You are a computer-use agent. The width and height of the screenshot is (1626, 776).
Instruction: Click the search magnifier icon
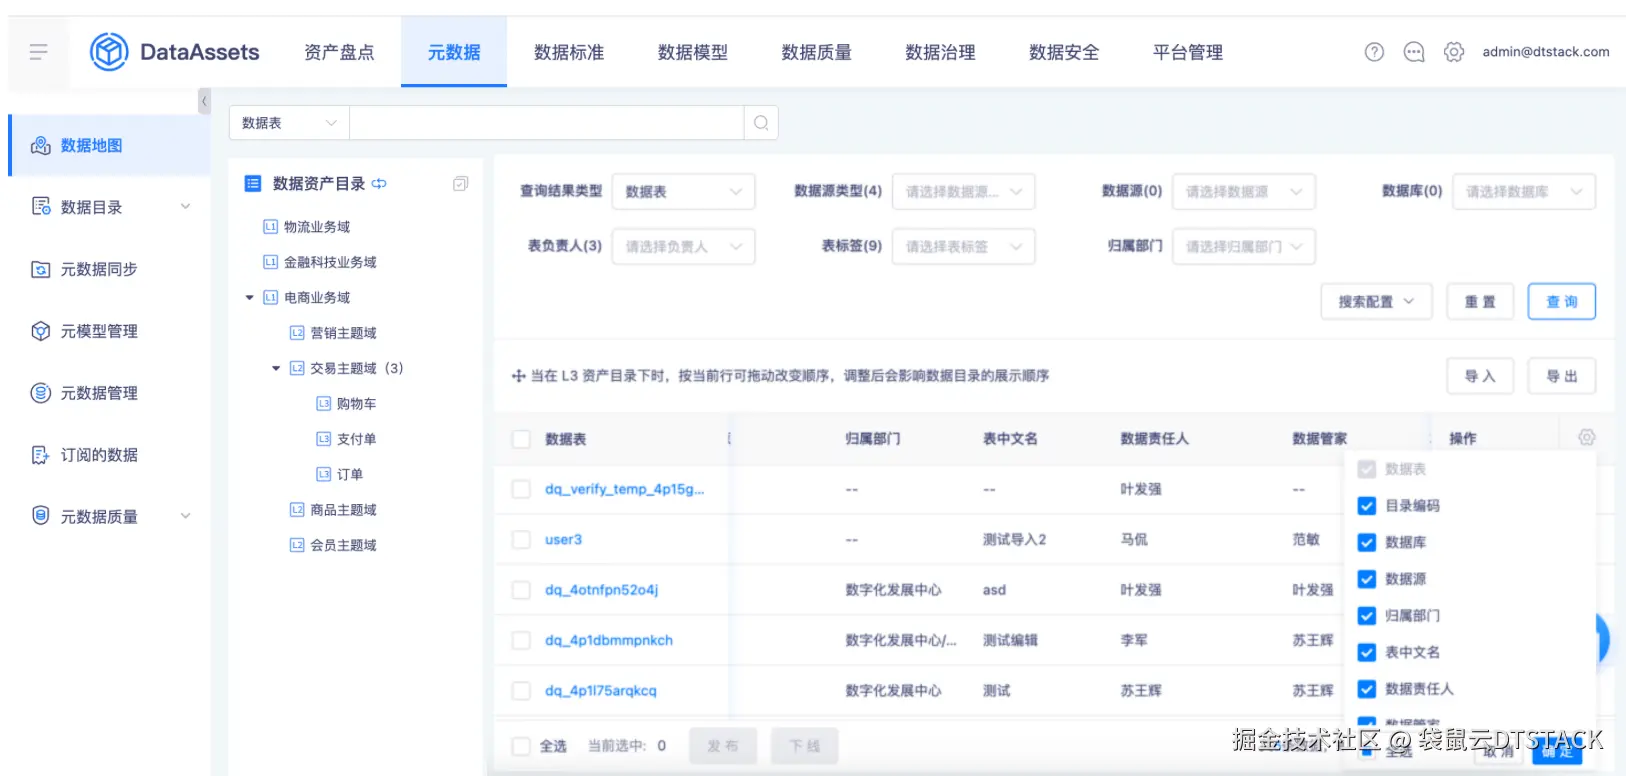click(x=761, y=123)
